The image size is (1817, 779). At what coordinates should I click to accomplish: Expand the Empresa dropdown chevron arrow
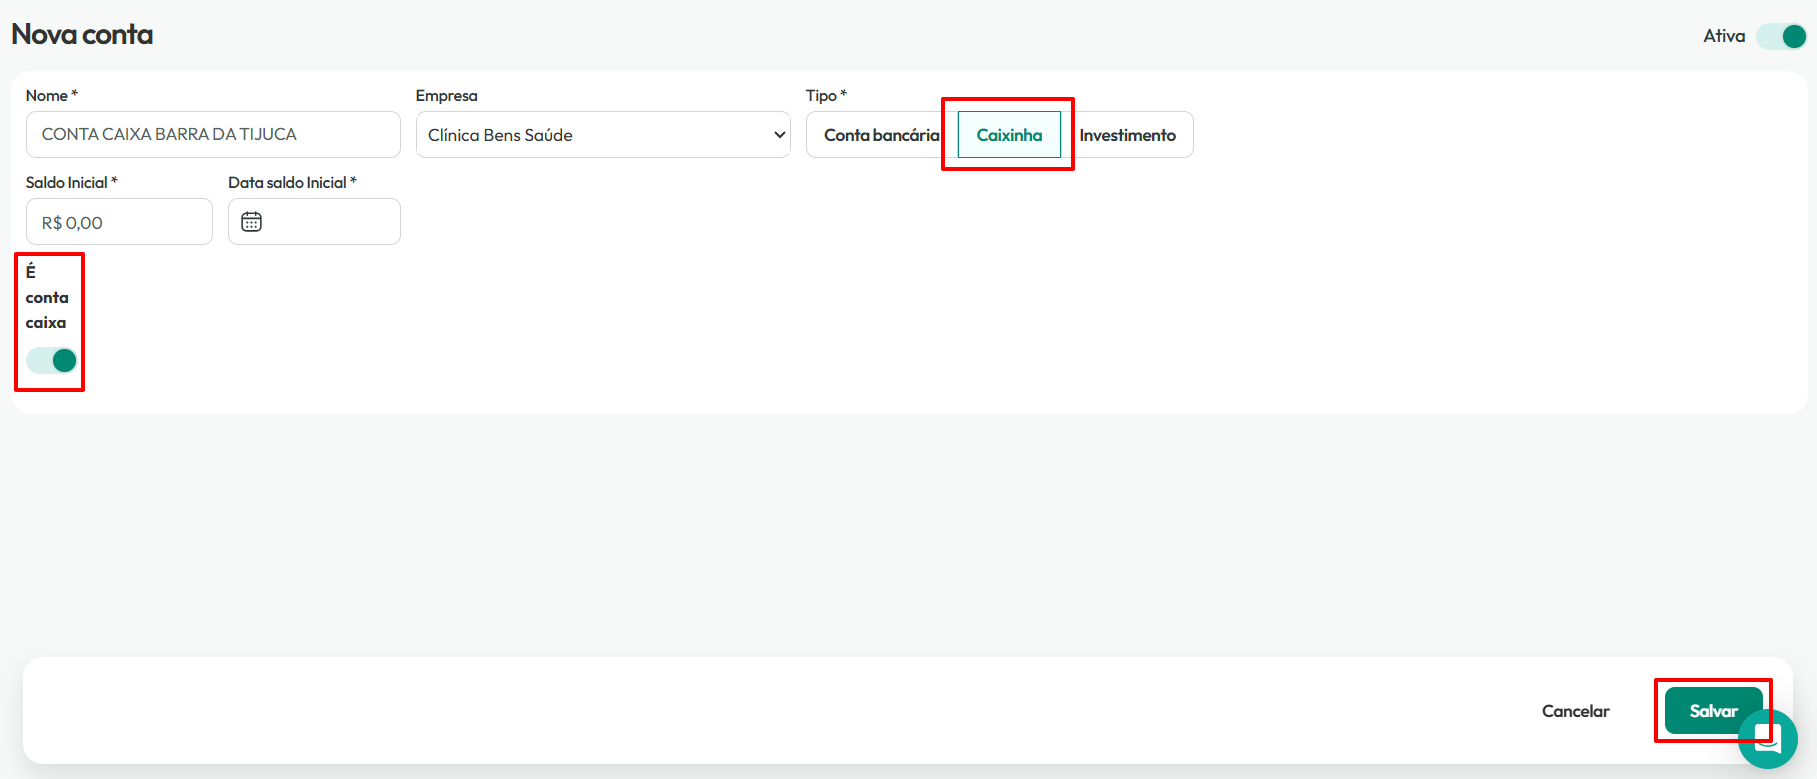click(x=779, y=135)
